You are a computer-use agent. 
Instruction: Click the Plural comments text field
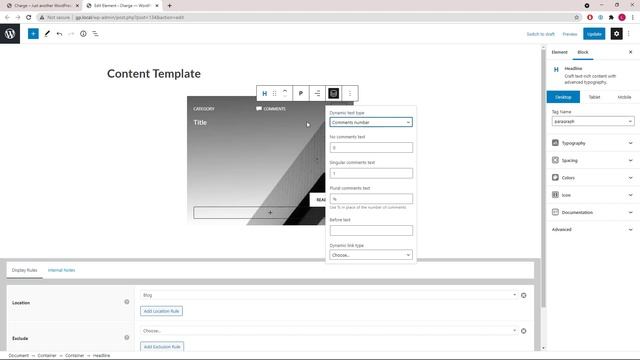[x=371, y=199]
